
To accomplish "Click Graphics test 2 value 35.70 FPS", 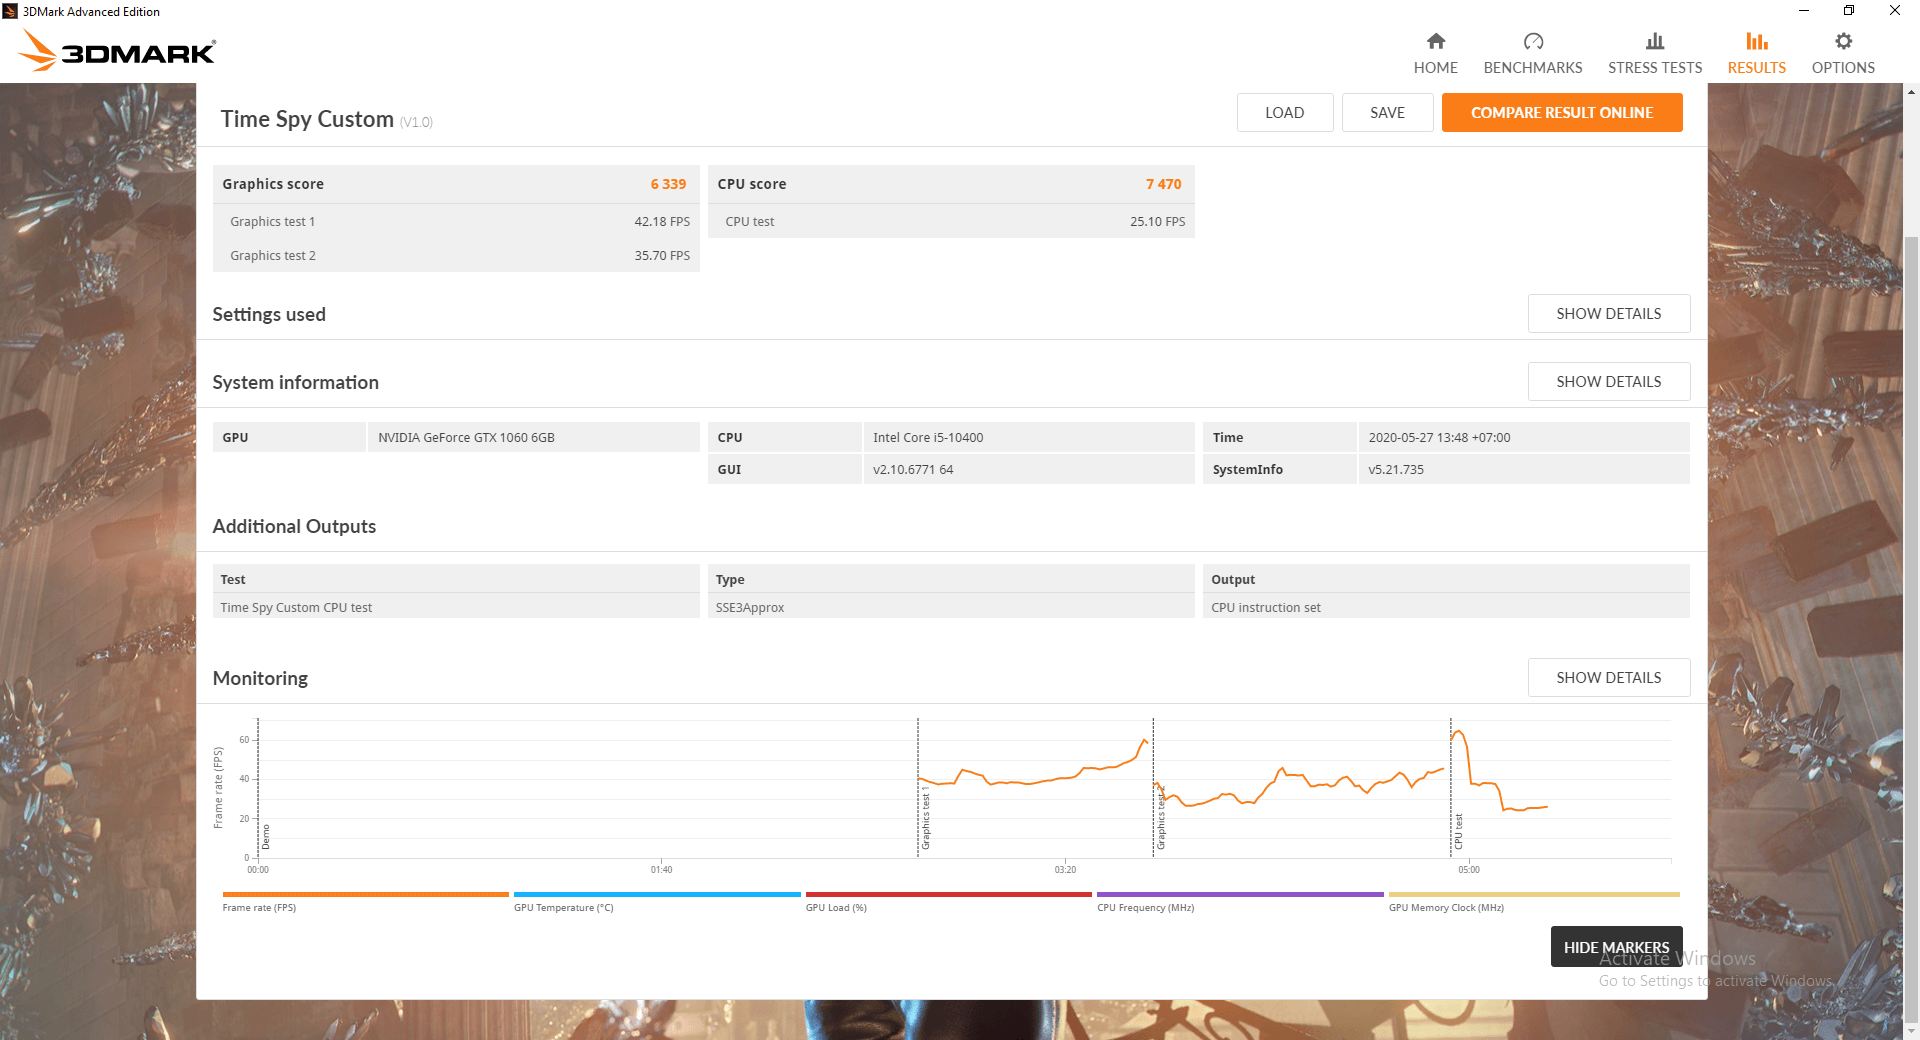I will click(662, 256).
